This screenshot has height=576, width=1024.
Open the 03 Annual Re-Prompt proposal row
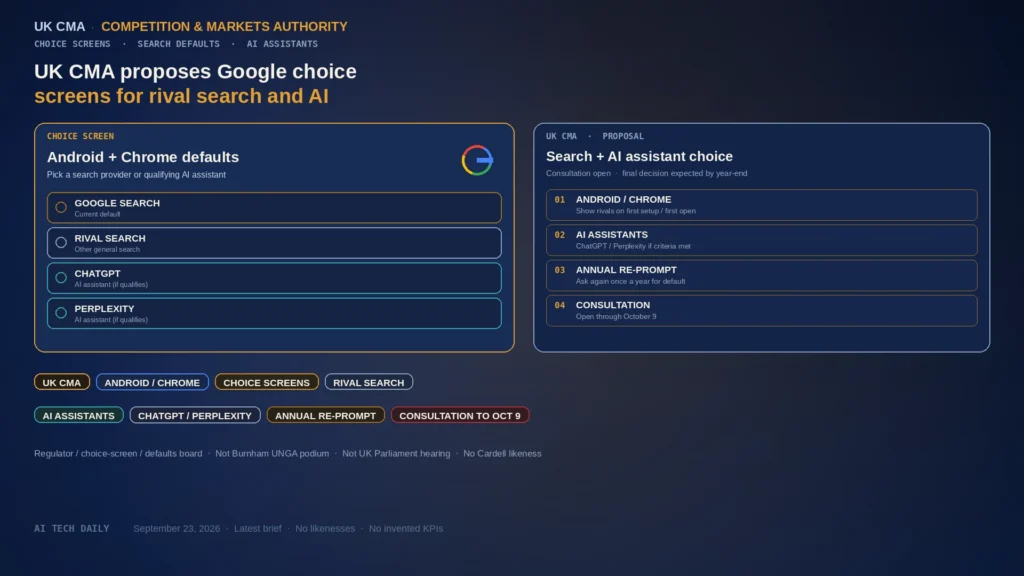coord(761,275)
